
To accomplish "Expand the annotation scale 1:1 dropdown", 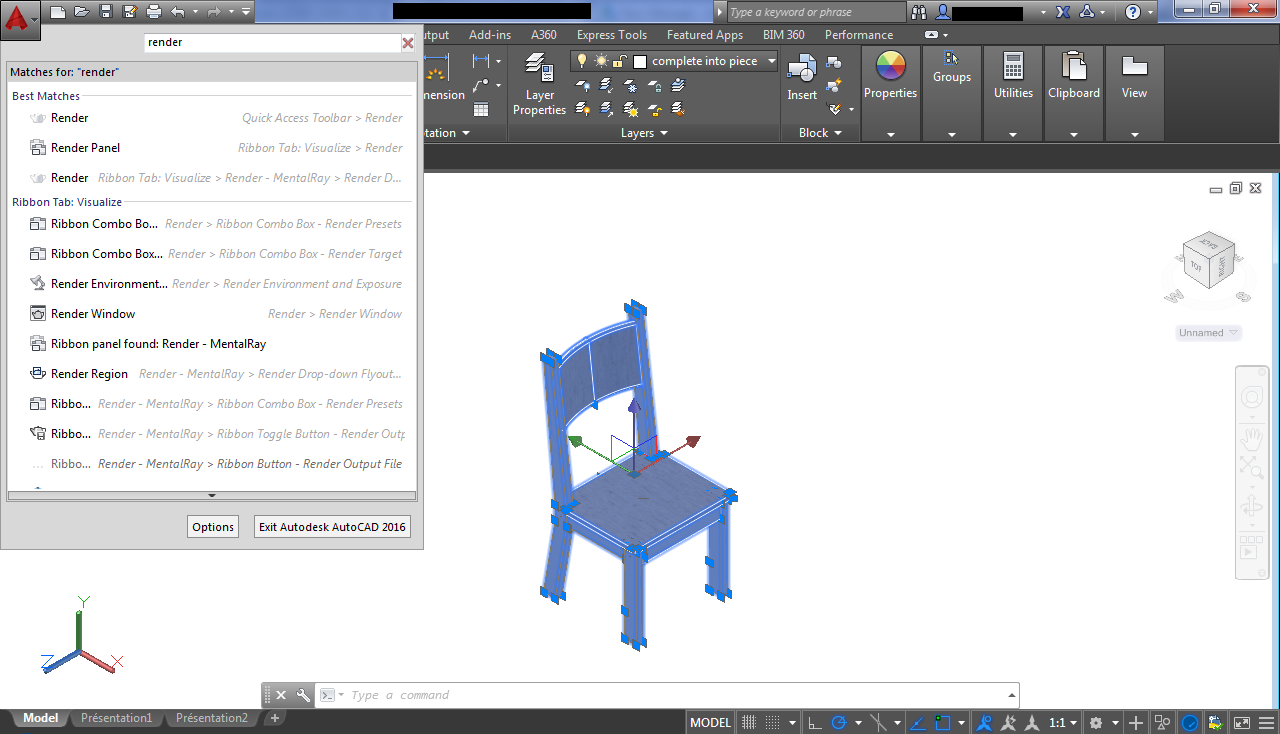I will 1072,722.
